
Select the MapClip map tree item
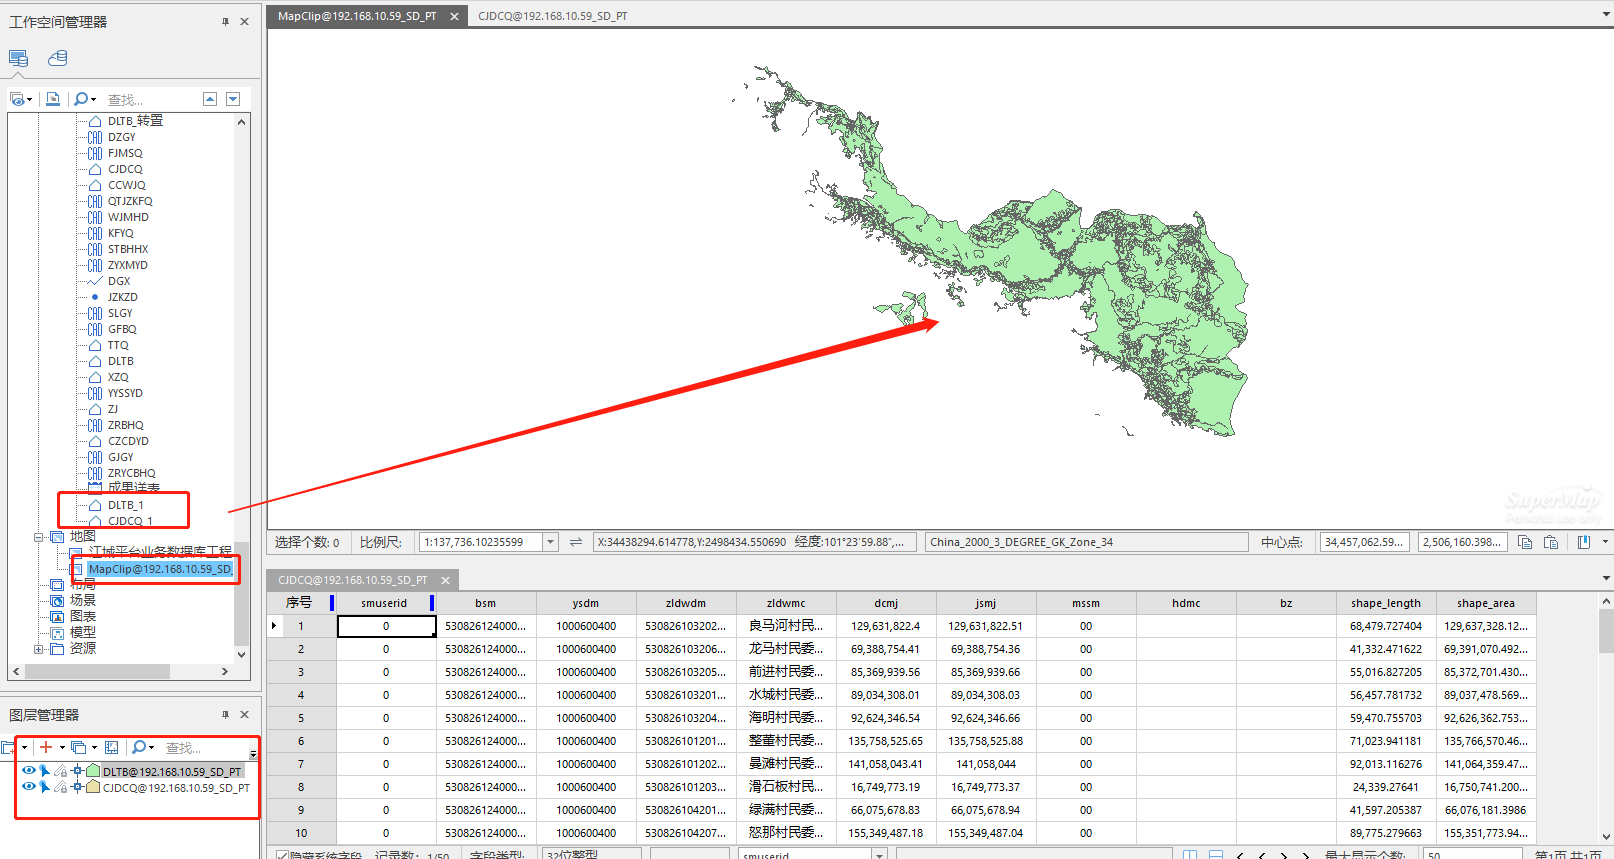pos(159,569)
